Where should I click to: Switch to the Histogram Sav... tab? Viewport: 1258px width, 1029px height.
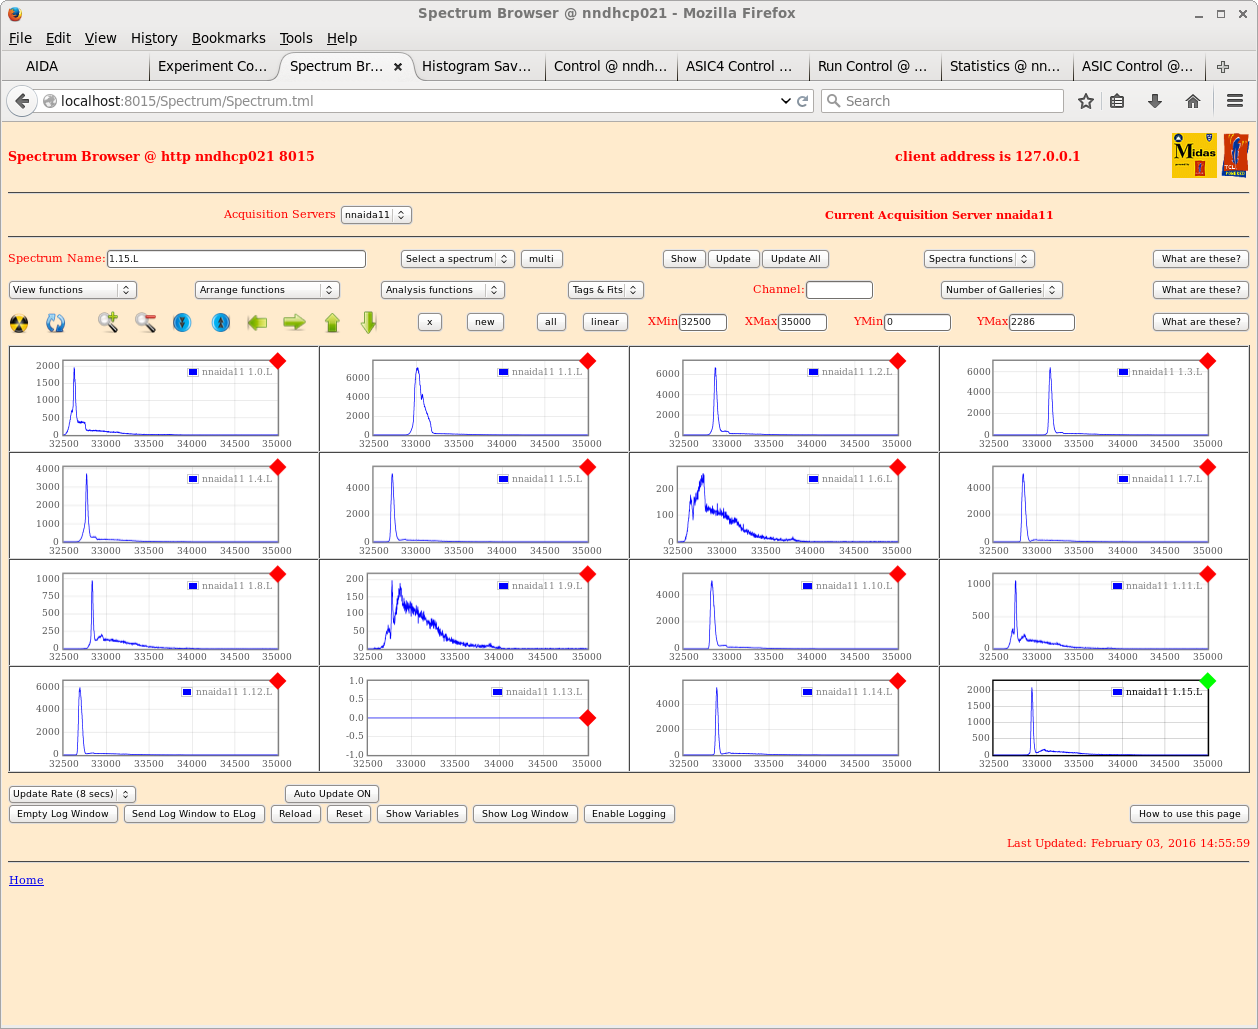coord(477,67)
